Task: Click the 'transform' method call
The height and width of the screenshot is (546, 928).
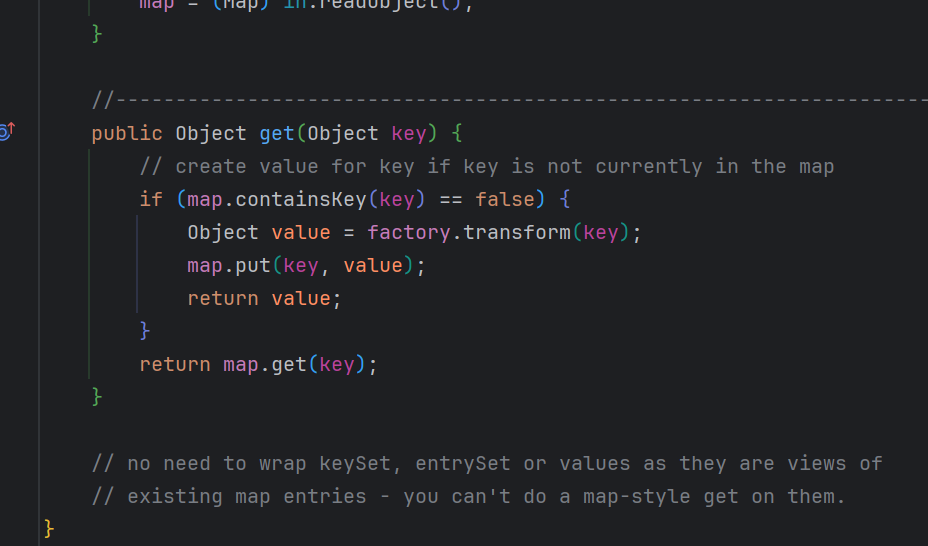Action: [510, 233]
